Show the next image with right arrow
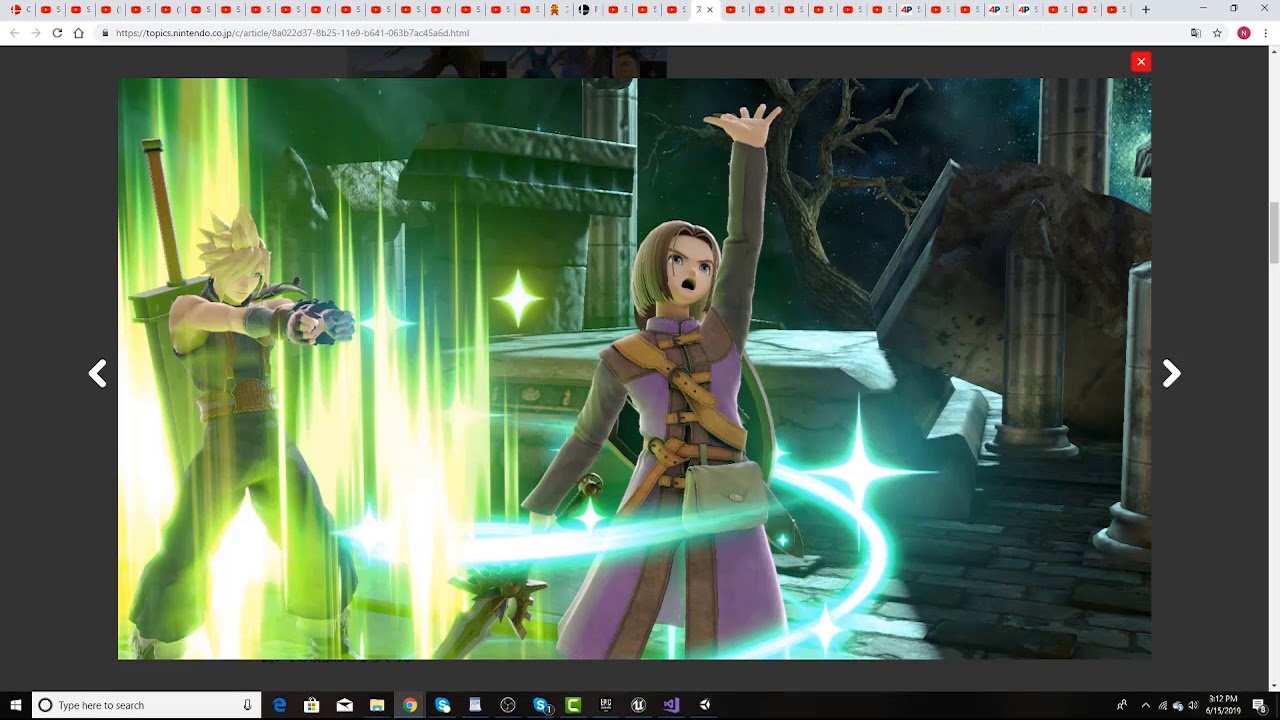This screenshot has height=720, width=1280. point(1171,374)
